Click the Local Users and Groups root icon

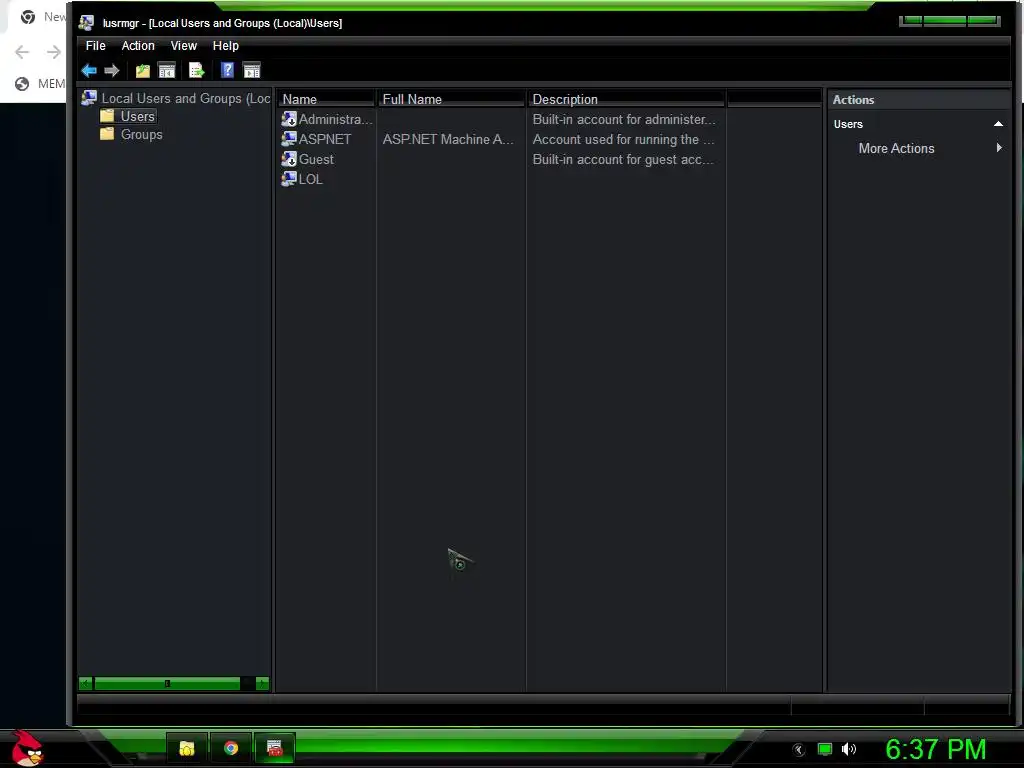coord(89,98)
